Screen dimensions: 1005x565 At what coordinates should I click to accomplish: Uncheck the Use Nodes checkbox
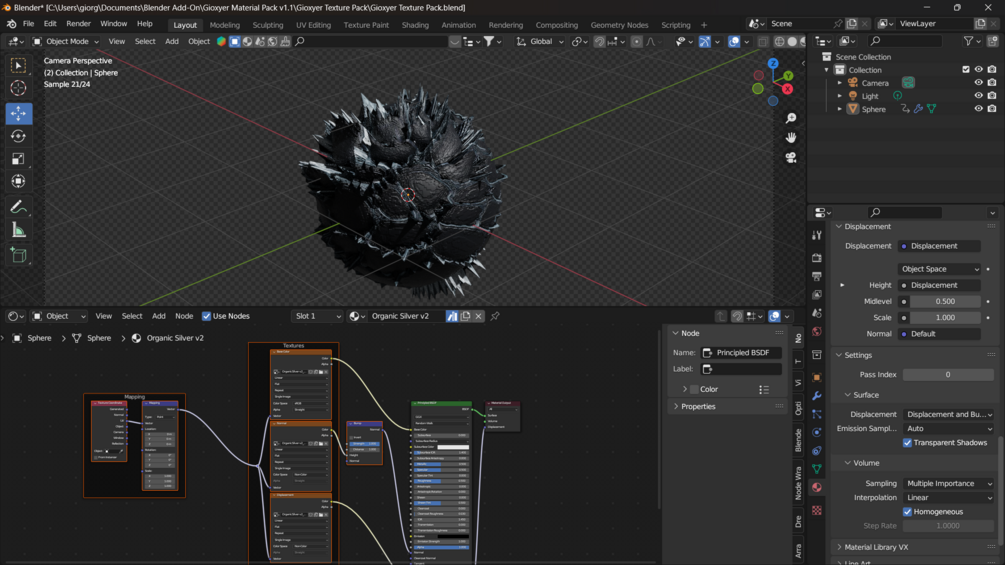pos(207,316)
